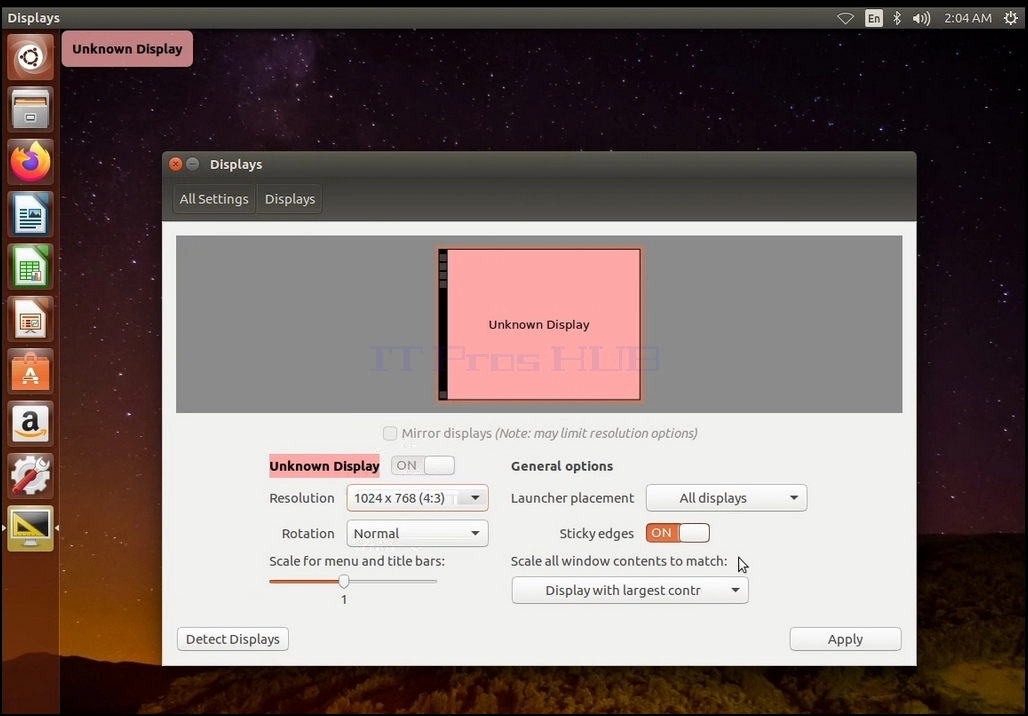The width and height of the screenshot is (1028, 716).
Task: Open Launcher placement All displays dropdown
Action: click(x=726, y=498)
